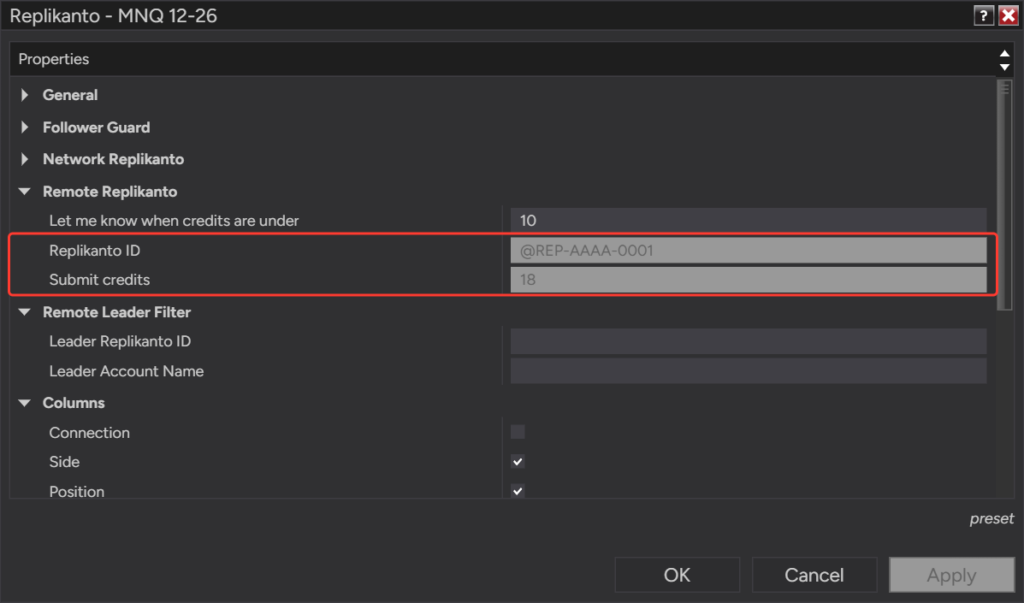Click the Replikanto ID field @REP-AAAA-0001
1024x603 pixels.
pyautogui.click(x=748, y=250)
